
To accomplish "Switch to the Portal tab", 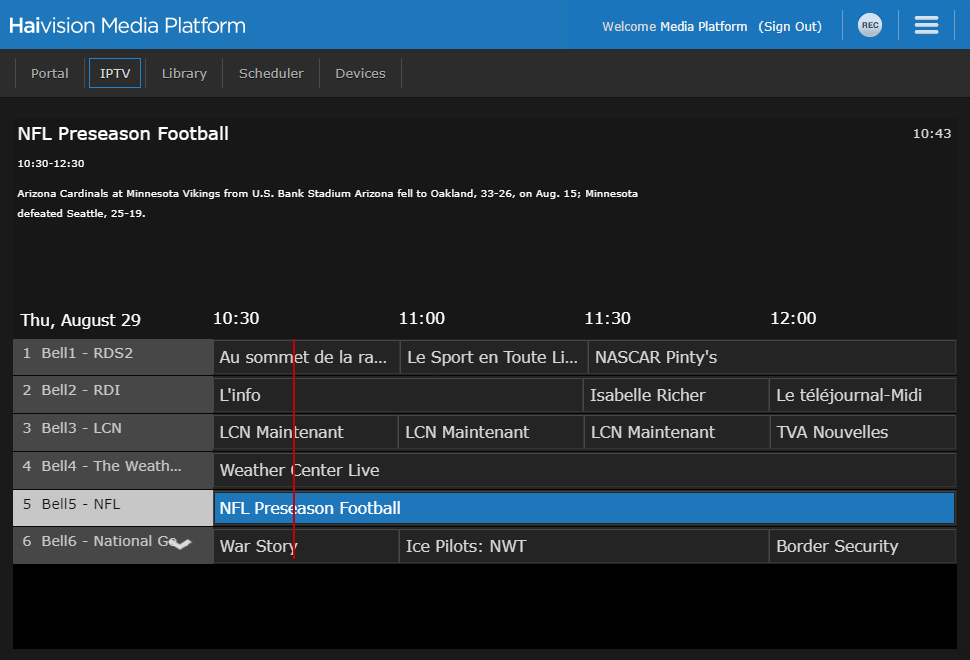I will (x=49, y=72).
